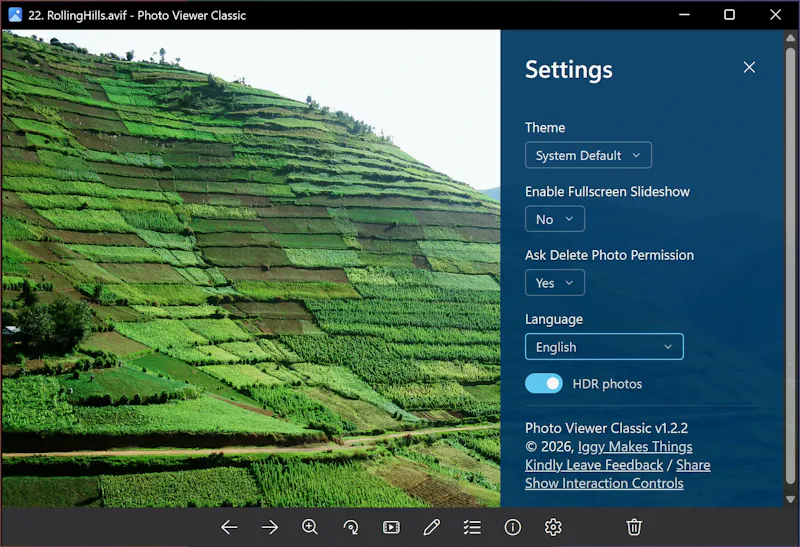Click the Ask Delete Photo Permission label

pos(609,255)
